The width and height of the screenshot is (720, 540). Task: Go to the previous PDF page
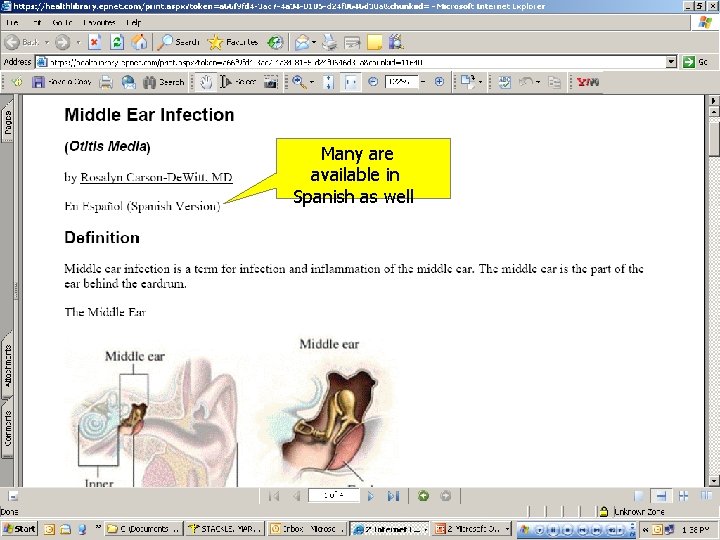(x=296, y=496)
